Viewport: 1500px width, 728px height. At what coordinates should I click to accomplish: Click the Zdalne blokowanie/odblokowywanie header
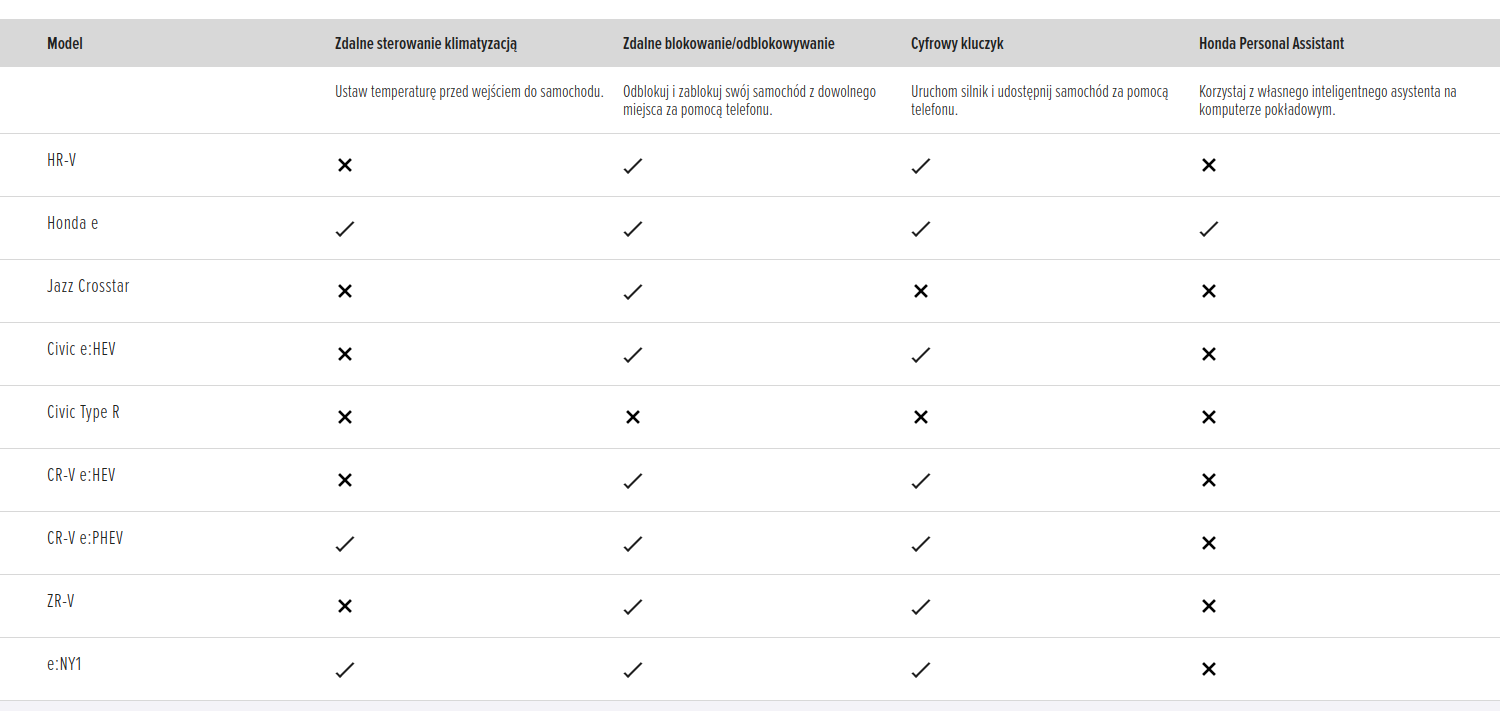[728, 44]
